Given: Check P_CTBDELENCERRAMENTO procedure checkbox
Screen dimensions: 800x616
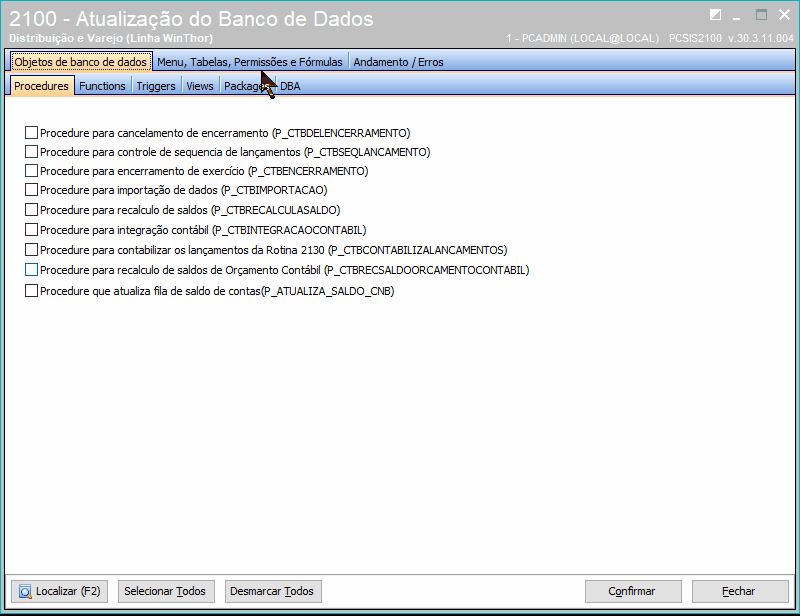Looking at the screenshot, I should [31, 133].
